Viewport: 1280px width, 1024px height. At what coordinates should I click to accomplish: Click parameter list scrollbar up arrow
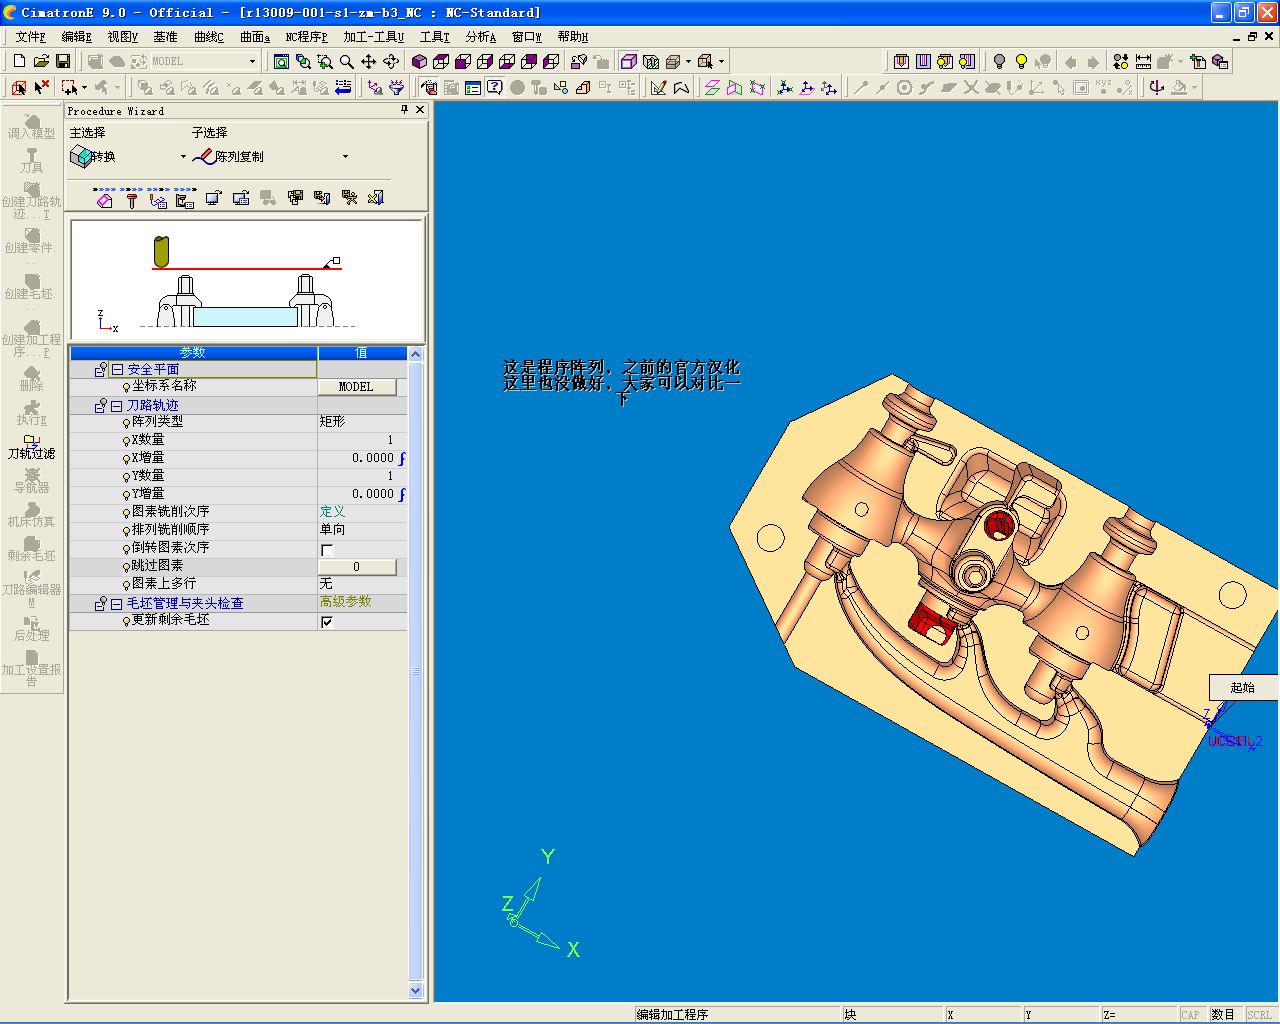click(416, 354)
